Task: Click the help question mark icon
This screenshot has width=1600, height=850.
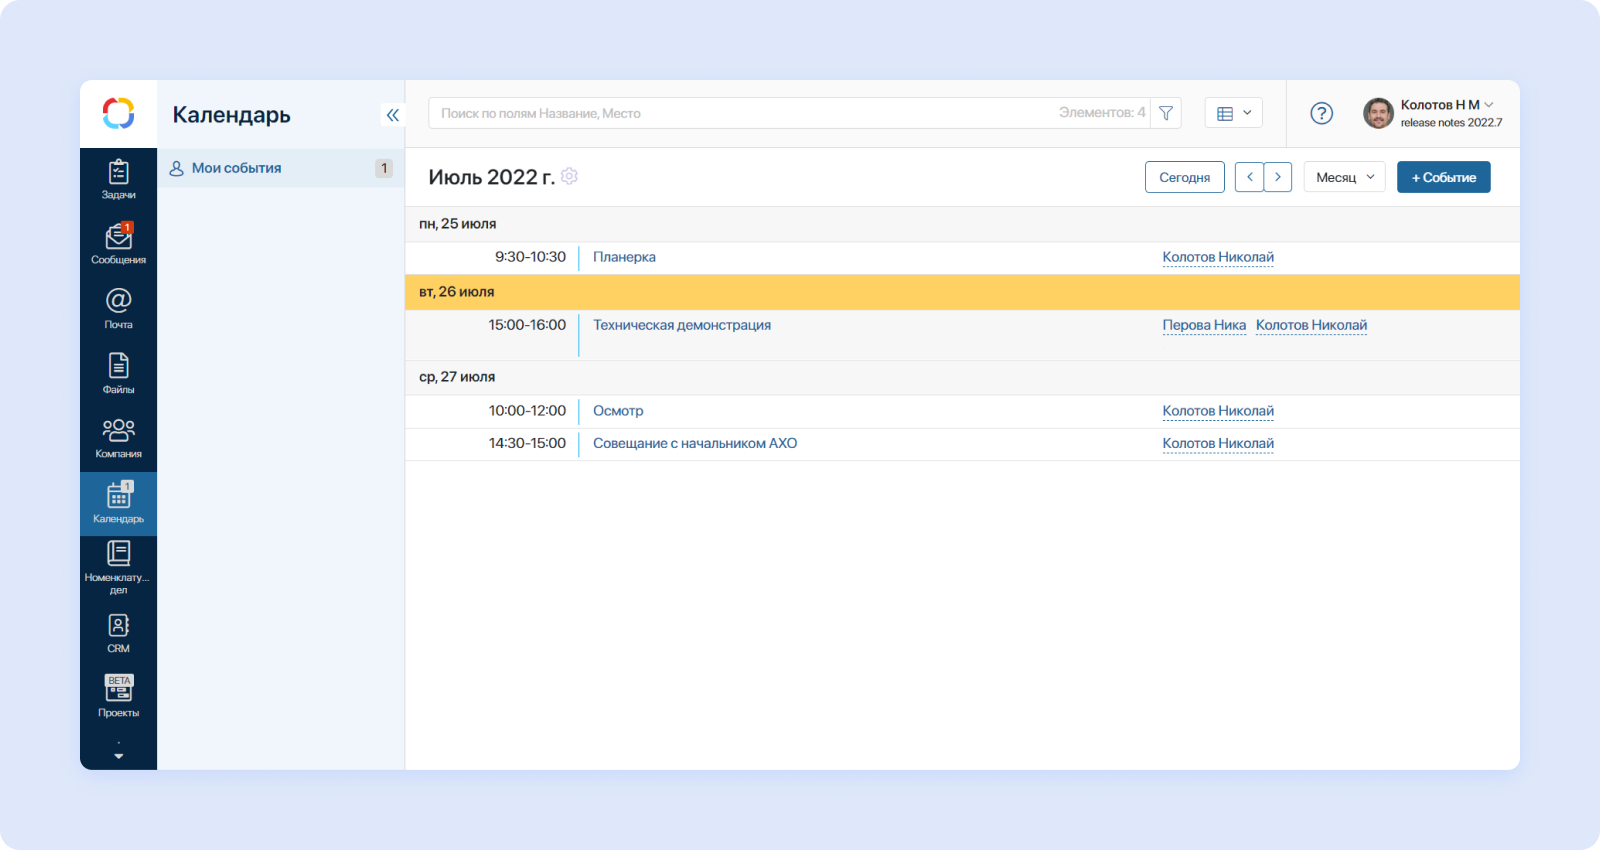Action: 1321,114
